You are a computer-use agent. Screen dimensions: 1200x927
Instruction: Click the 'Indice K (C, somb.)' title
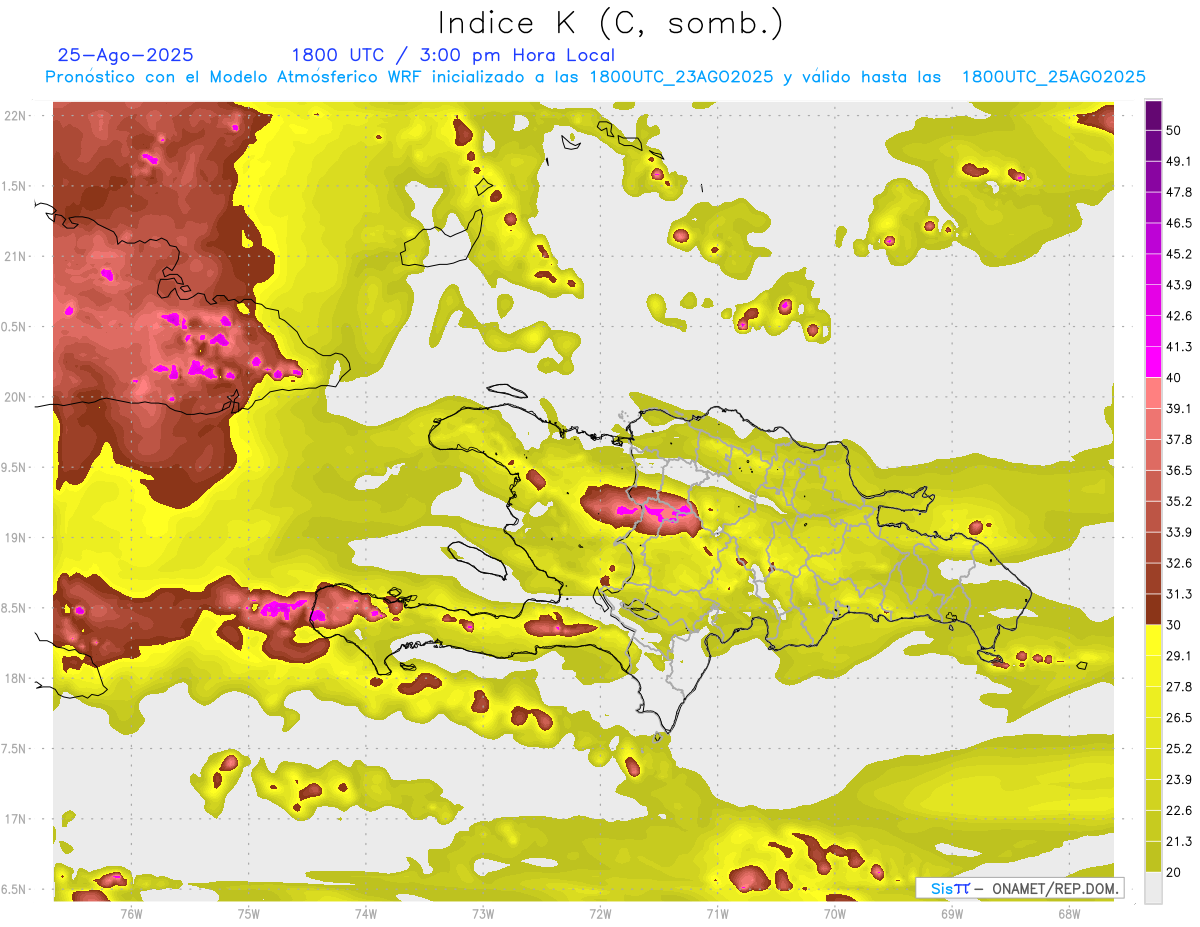click(611, 23)
